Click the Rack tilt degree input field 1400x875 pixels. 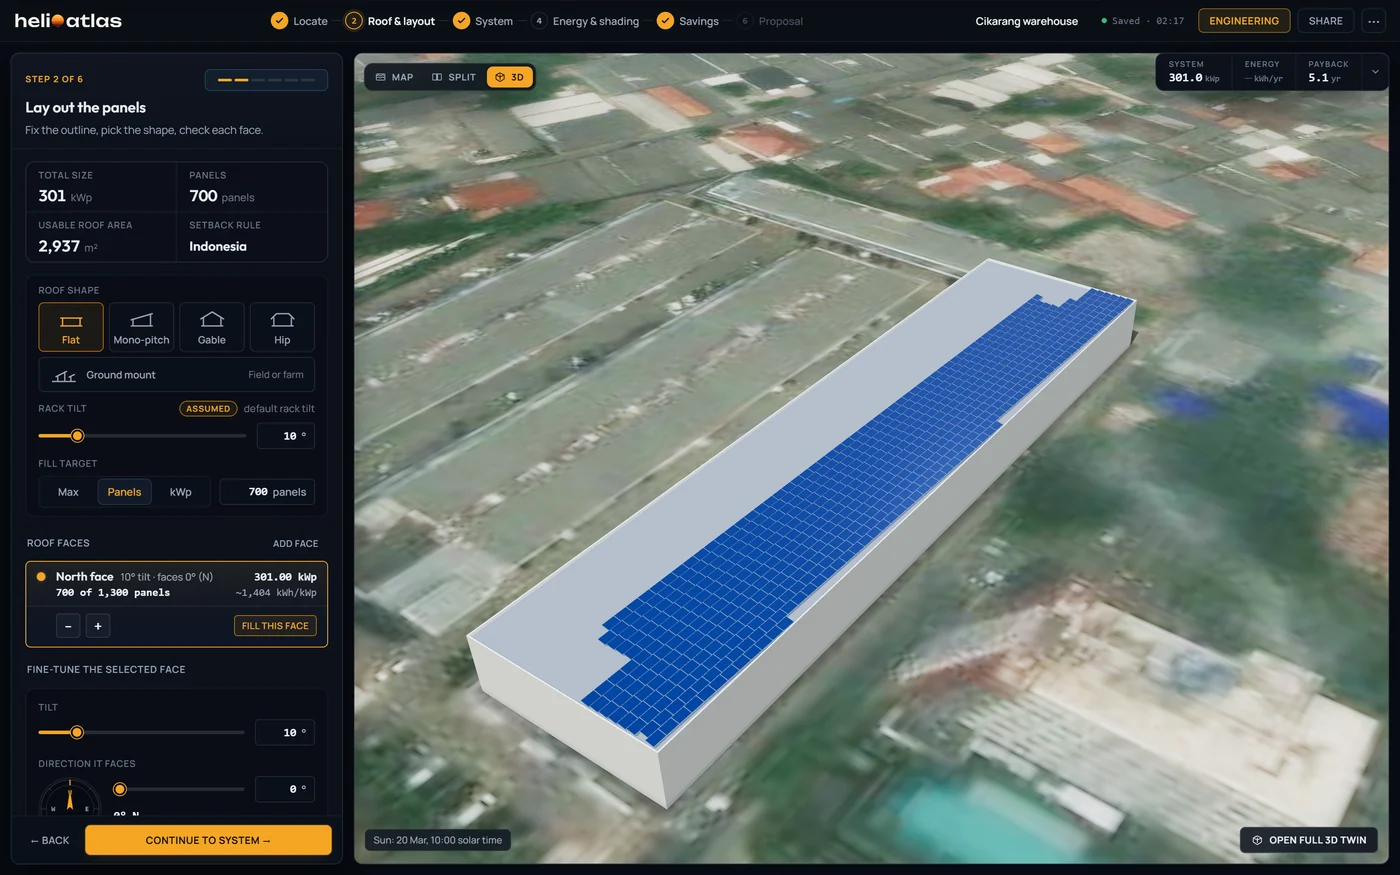pyautogui.click(x=286, y=436)
